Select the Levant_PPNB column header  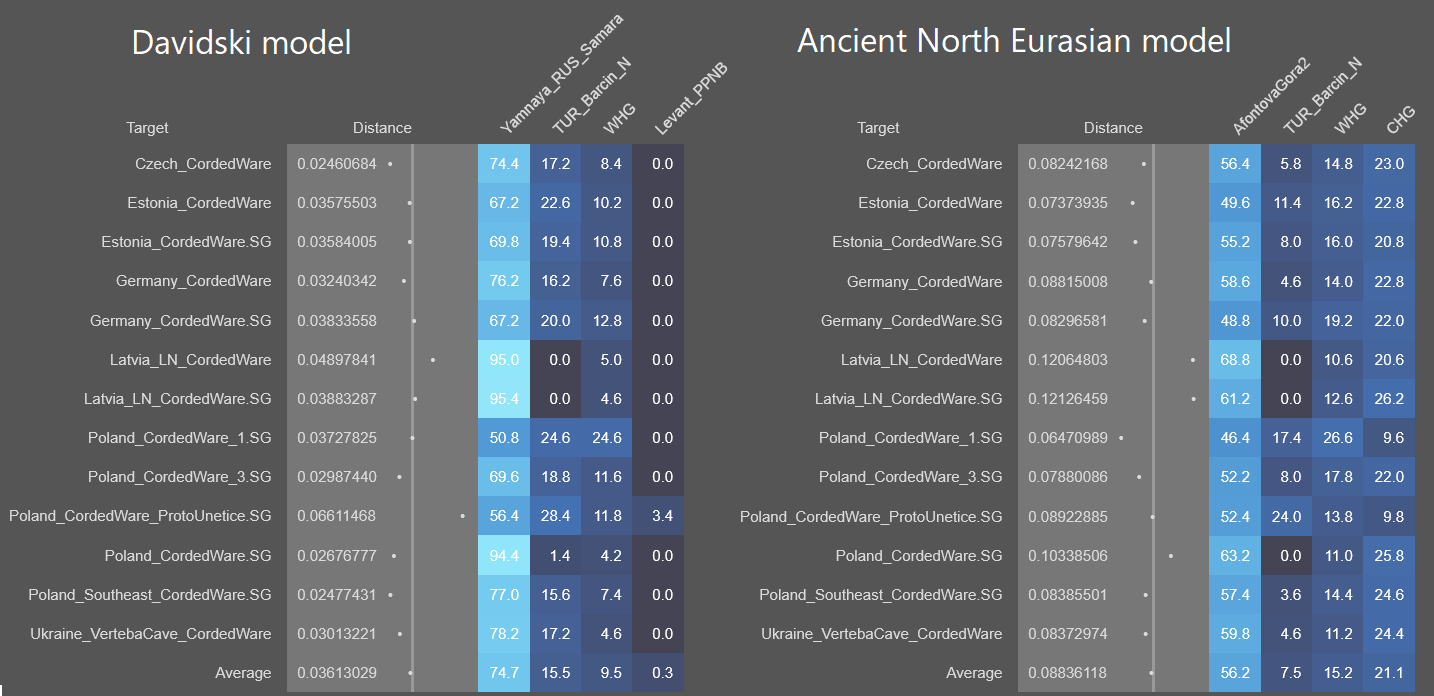point(691,98)
